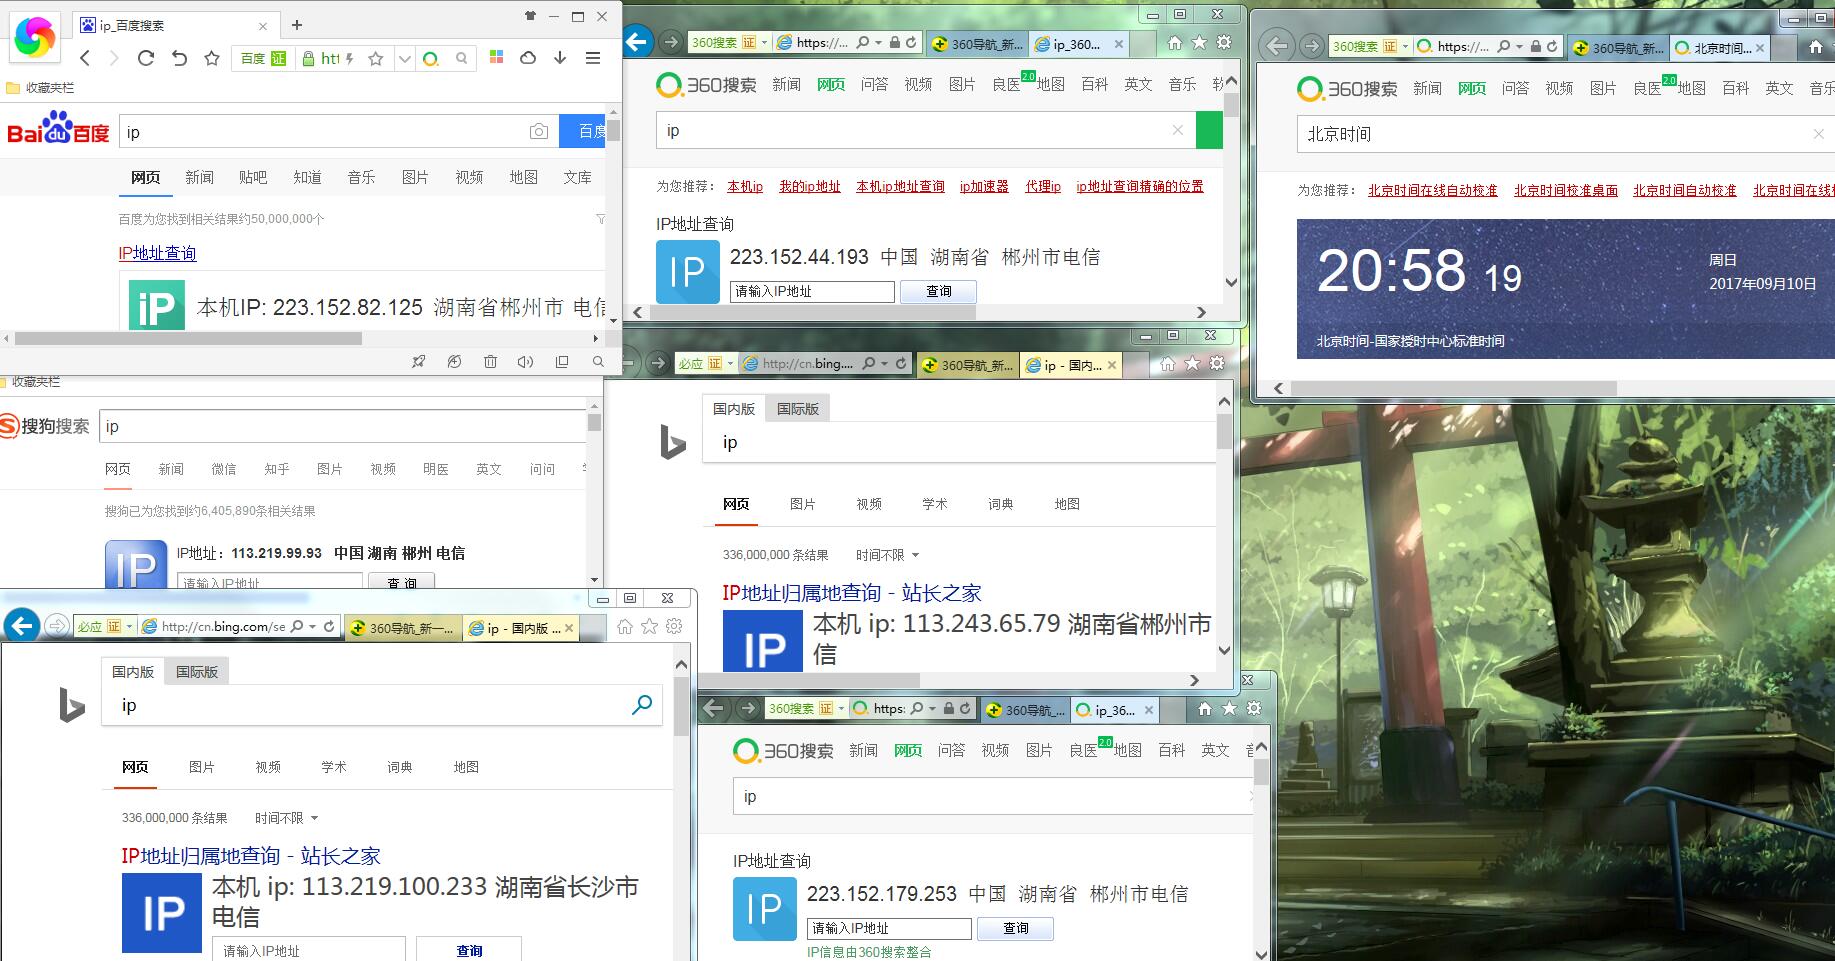
Task: Clear the 北京时间 search box with the X icon
Action: pos(1818,134)
